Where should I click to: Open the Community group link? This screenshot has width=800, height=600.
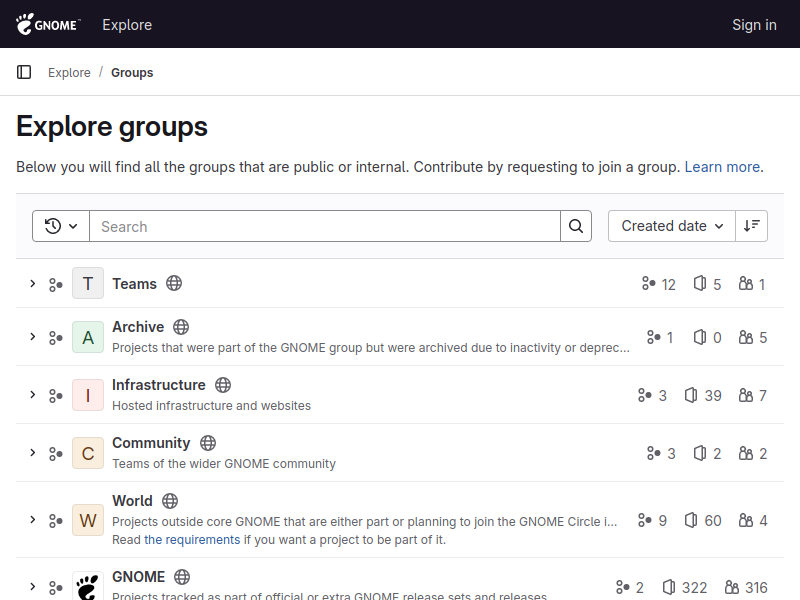click(151, 443)
